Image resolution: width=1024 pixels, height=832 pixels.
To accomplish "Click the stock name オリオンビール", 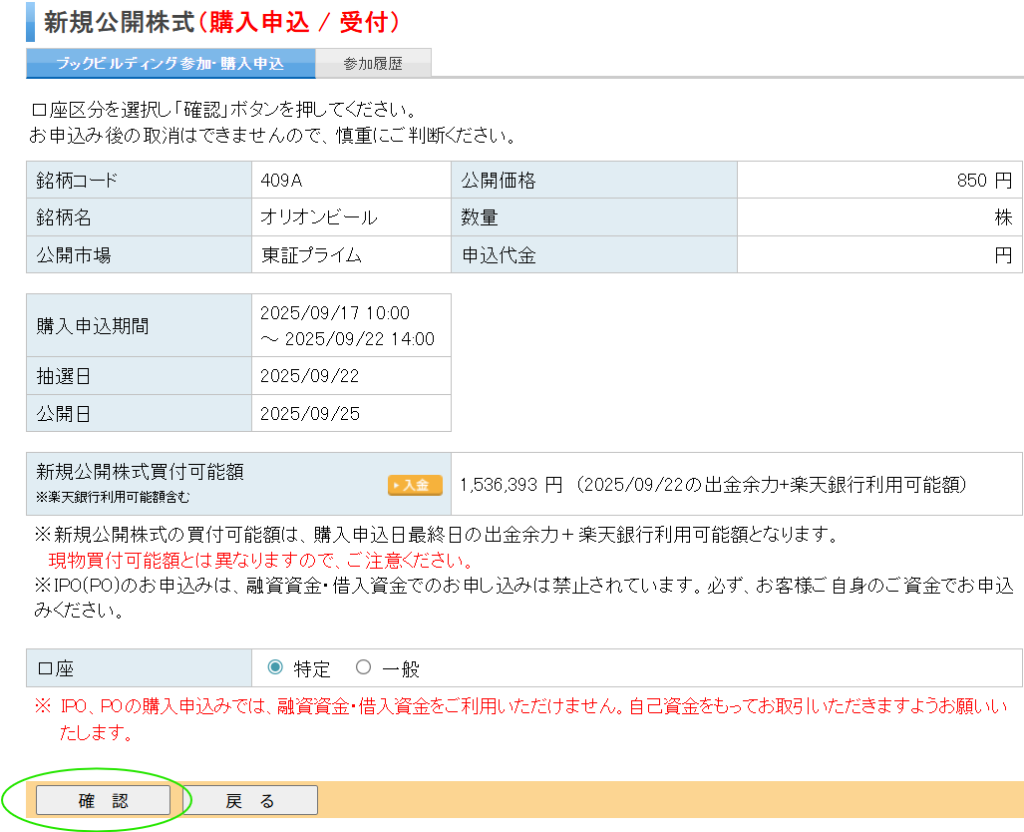I will [318, 218].
